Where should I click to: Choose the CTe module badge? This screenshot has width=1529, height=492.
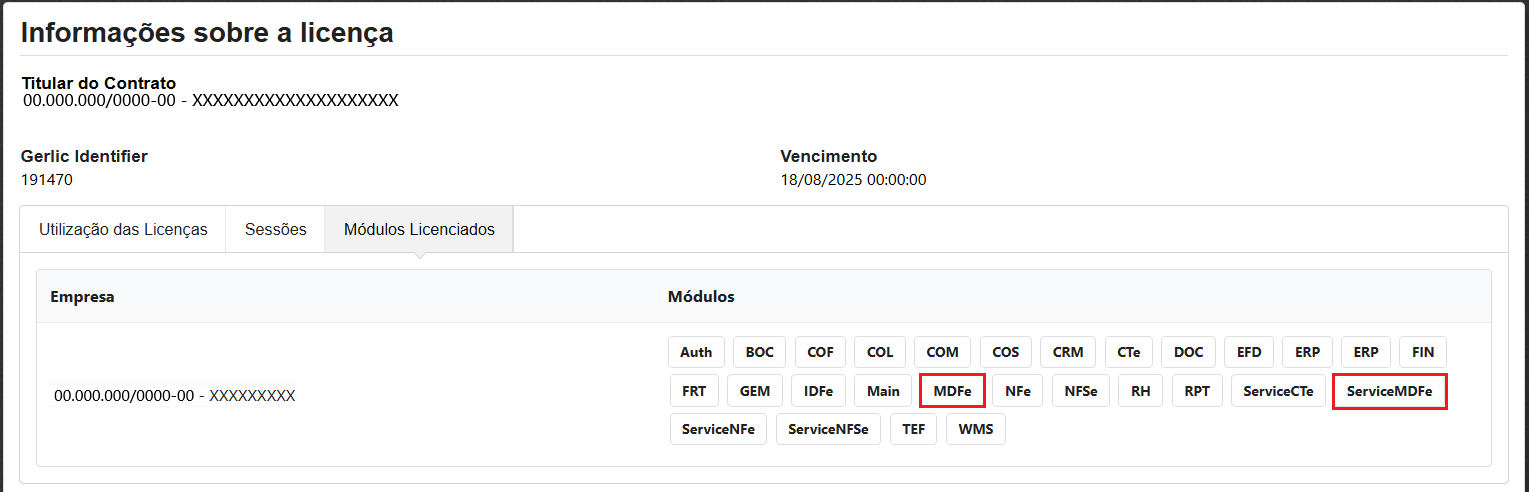tap(1129, 352)
